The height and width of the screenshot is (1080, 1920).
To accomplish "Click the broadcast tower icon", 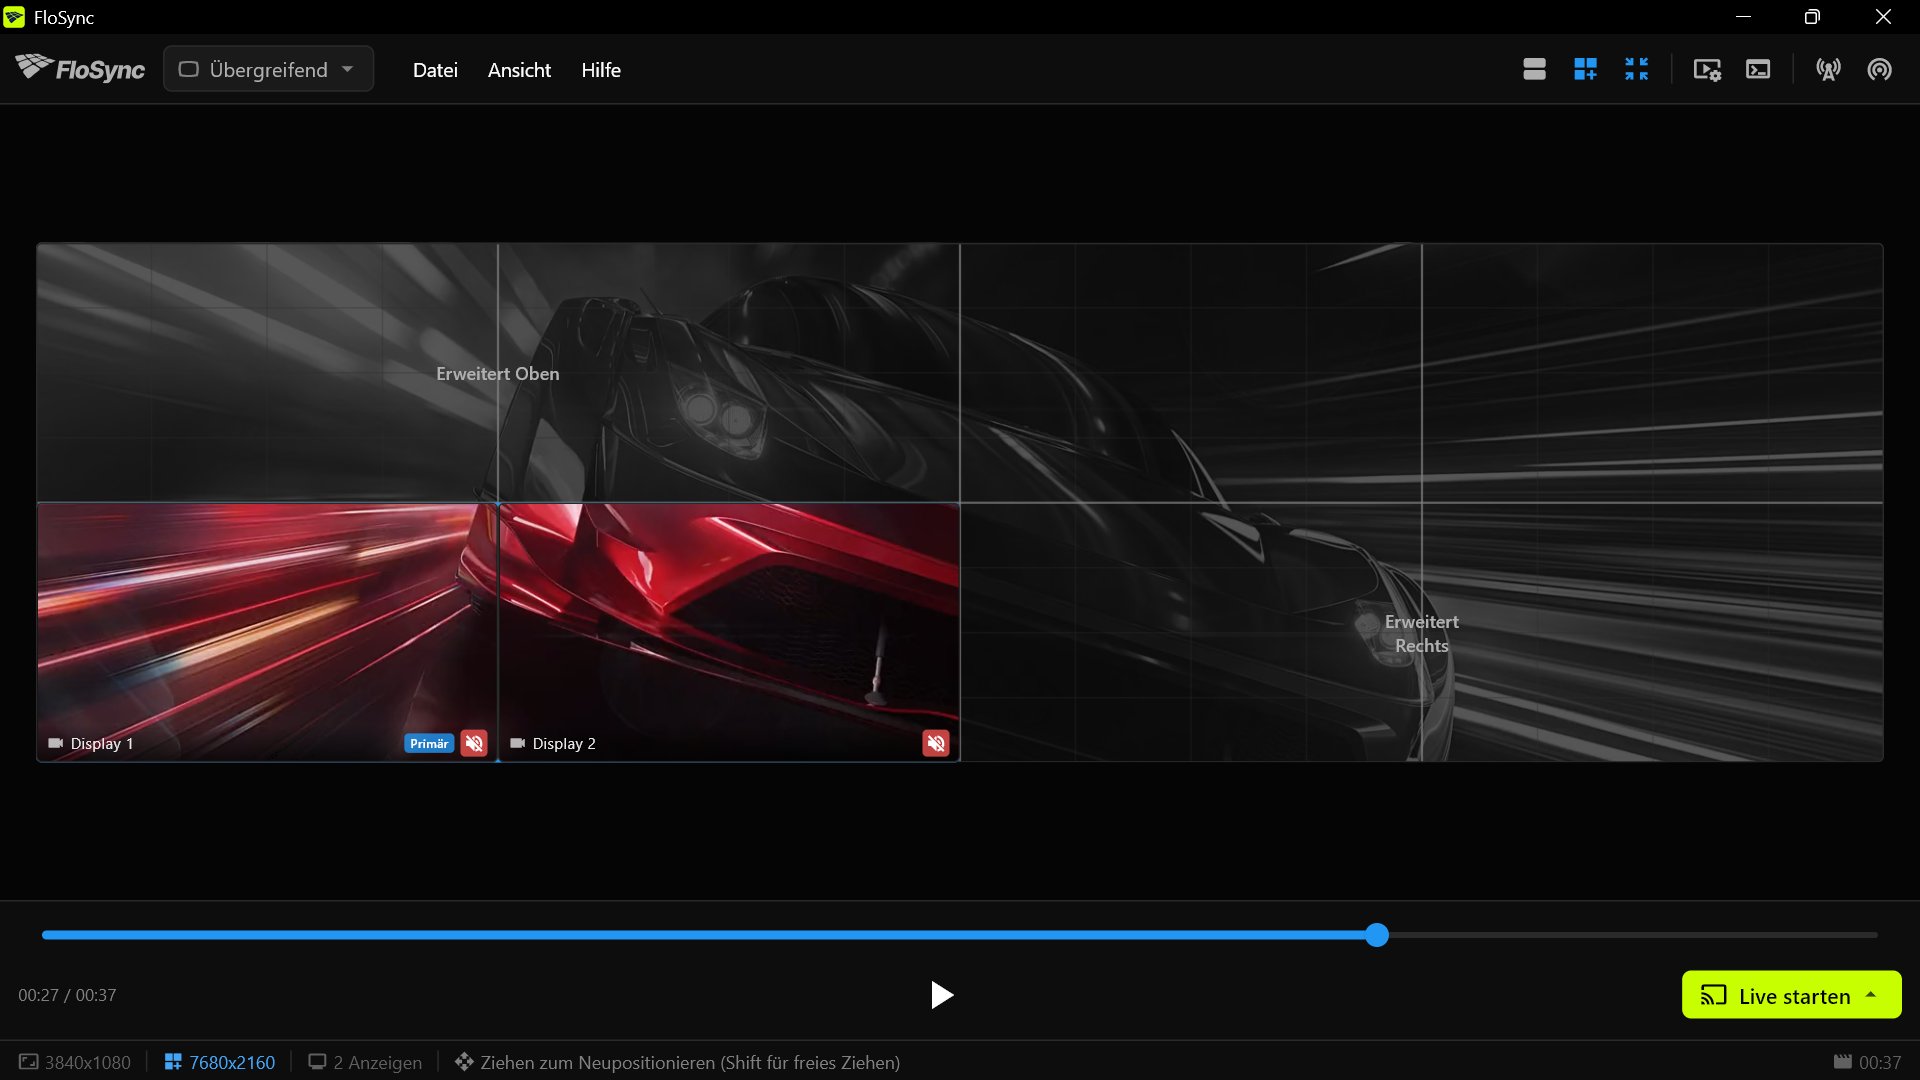I will click(x=1828, y=69).
